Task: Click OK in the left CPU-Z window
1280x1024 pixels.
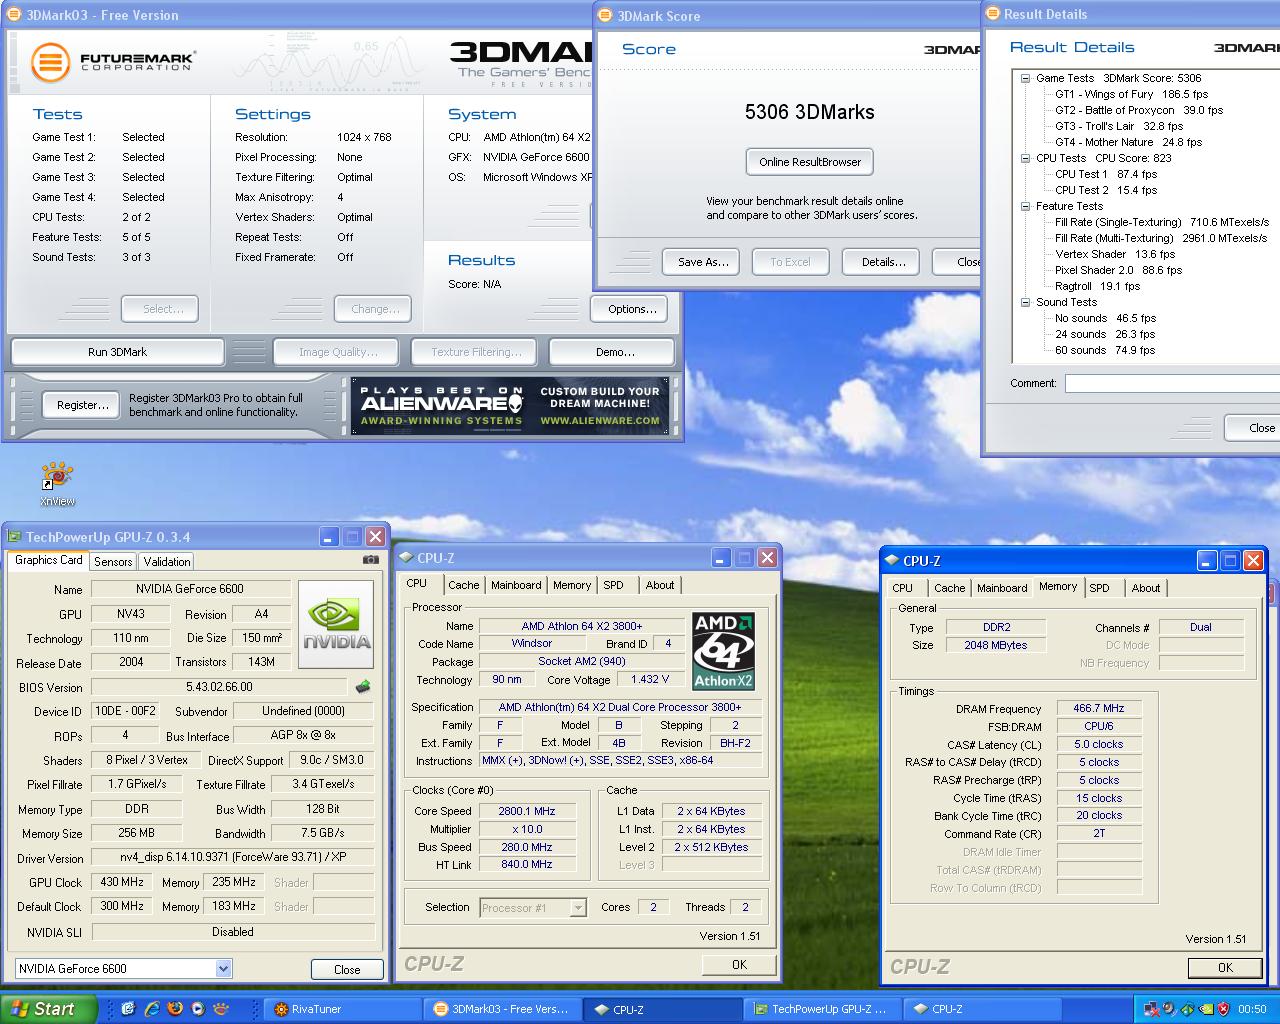Action: coord(739,964)
